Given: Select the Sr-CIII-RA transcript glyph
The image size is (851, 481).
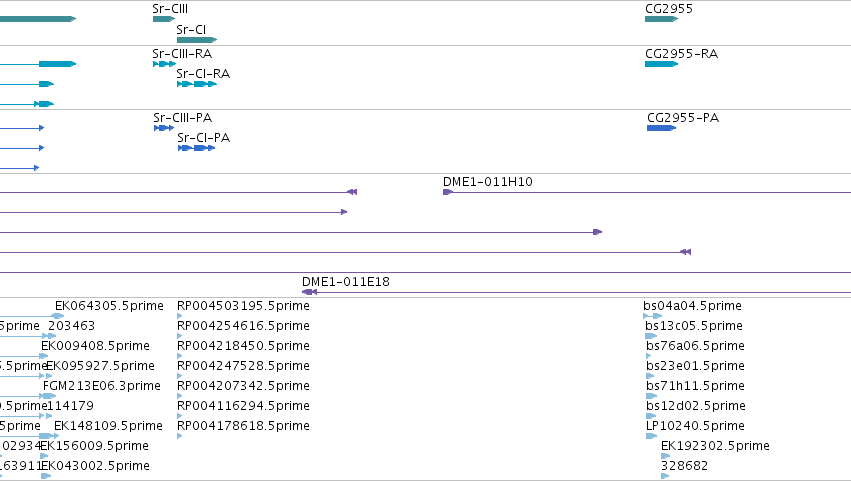Looking at the screenshot, I should (x=164, y=64).
